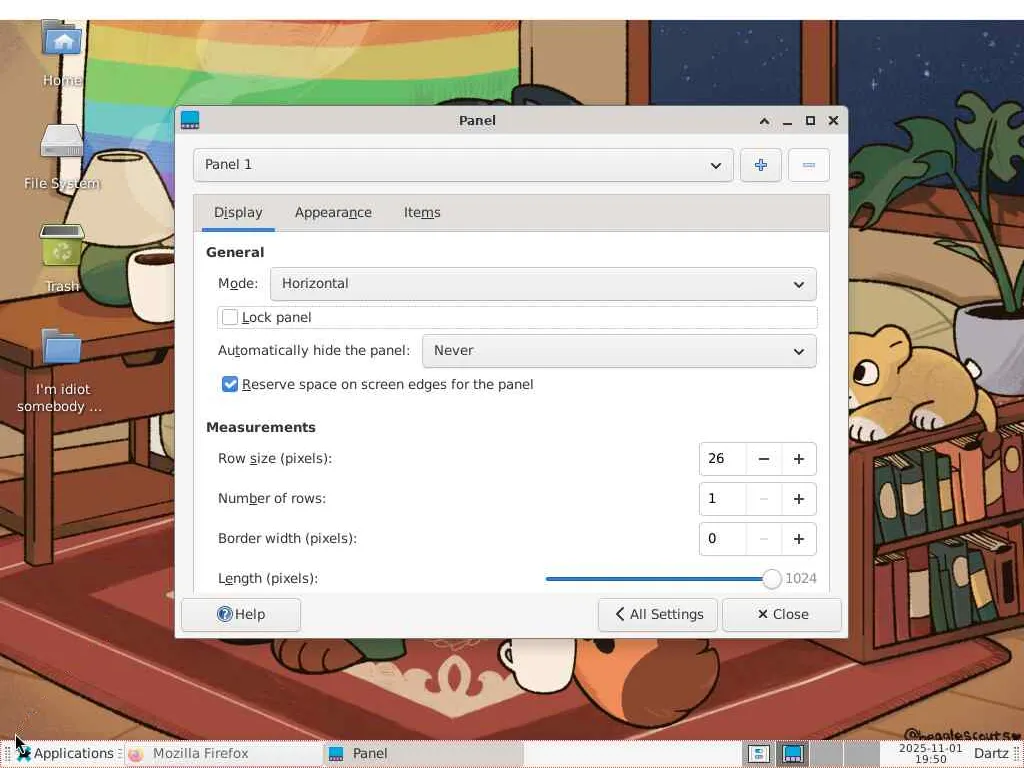
Task: Disable Reserve space on screen edges checkbox
Action: [x=230, y=384]
